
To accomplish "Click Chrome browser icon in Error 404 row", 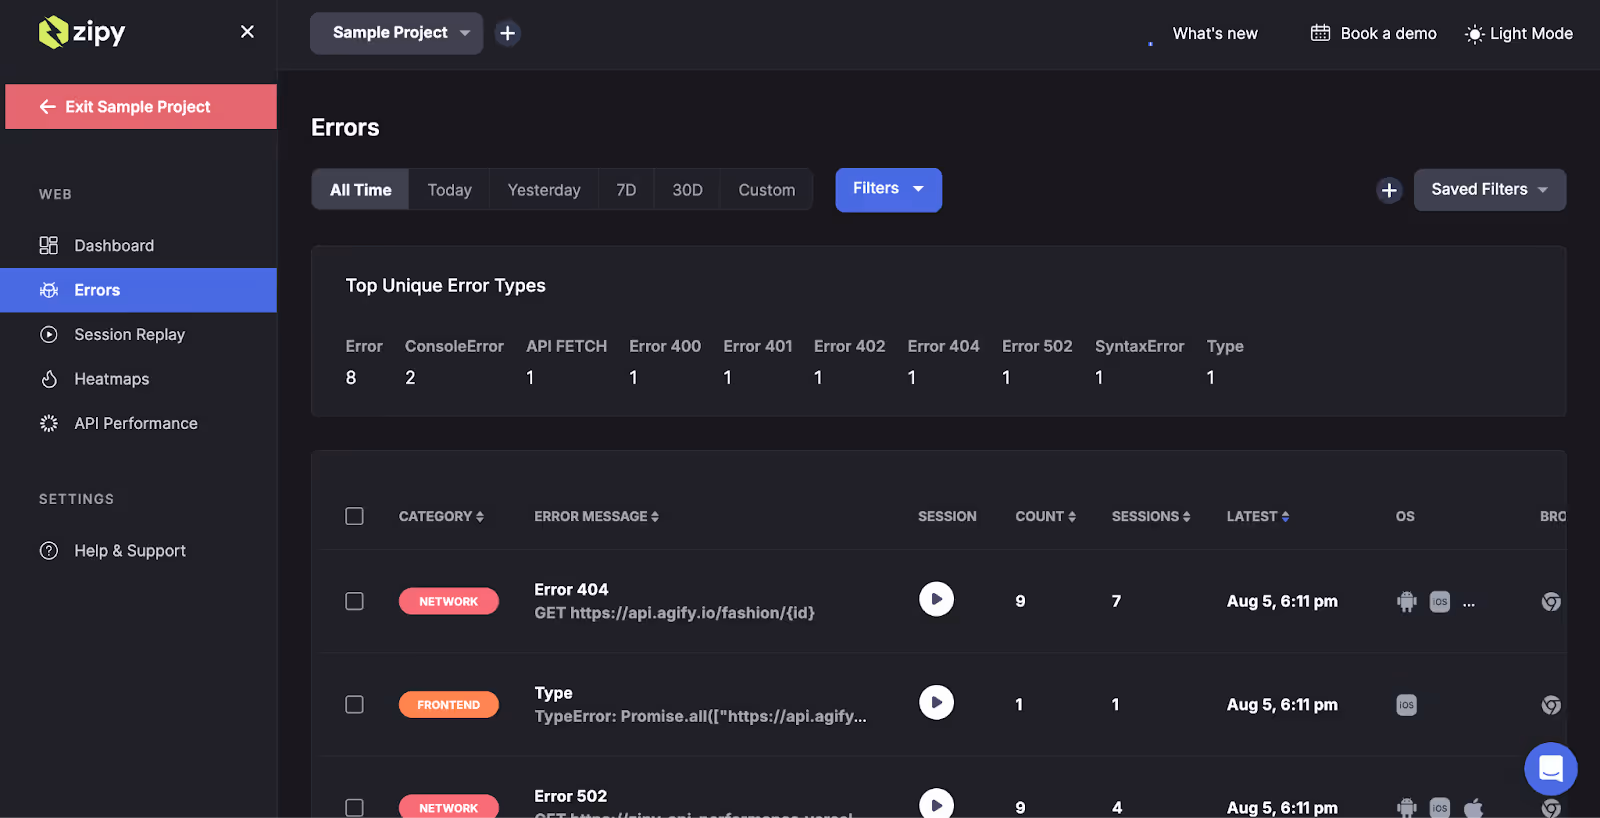I will pyautogui.click(x=1551, y=601).
